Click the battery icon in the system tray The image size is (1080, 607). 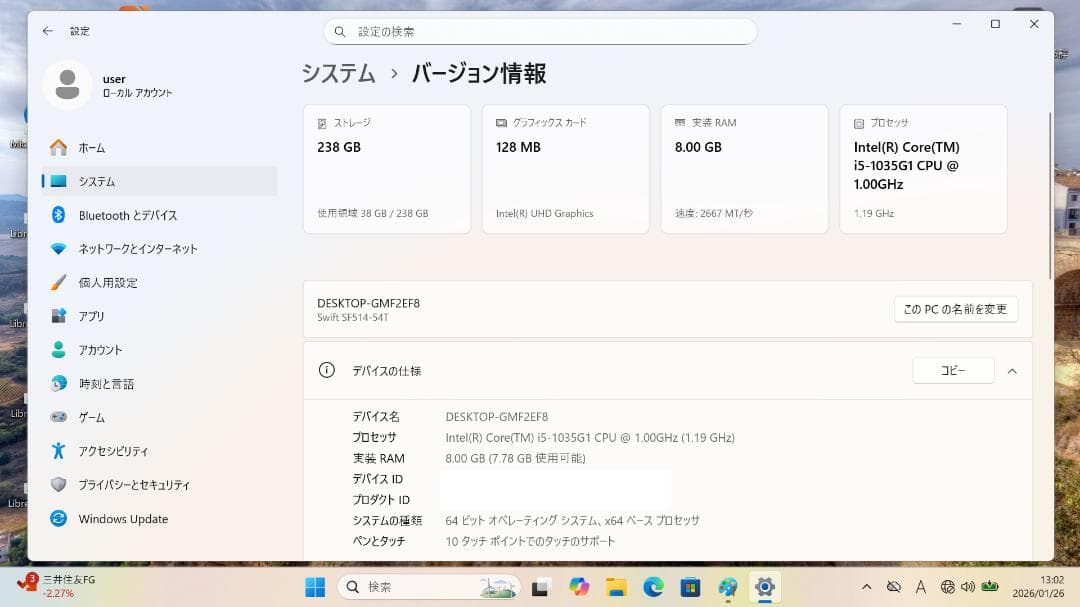[991, 588]
